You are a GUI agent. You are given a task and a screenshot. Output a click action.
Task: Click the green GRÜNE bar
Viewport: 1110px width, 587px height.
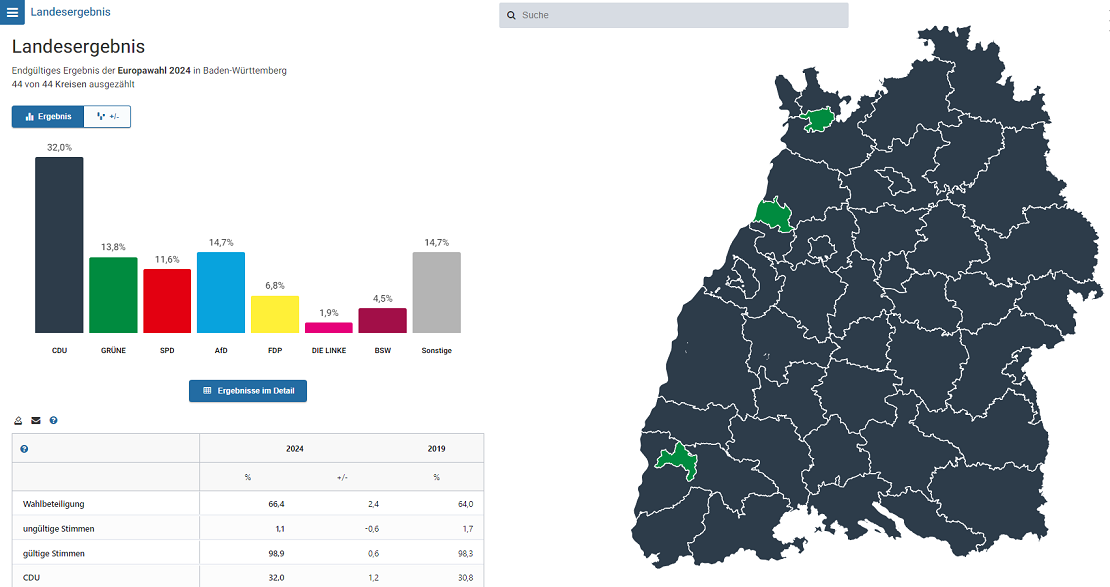[113, 295]
